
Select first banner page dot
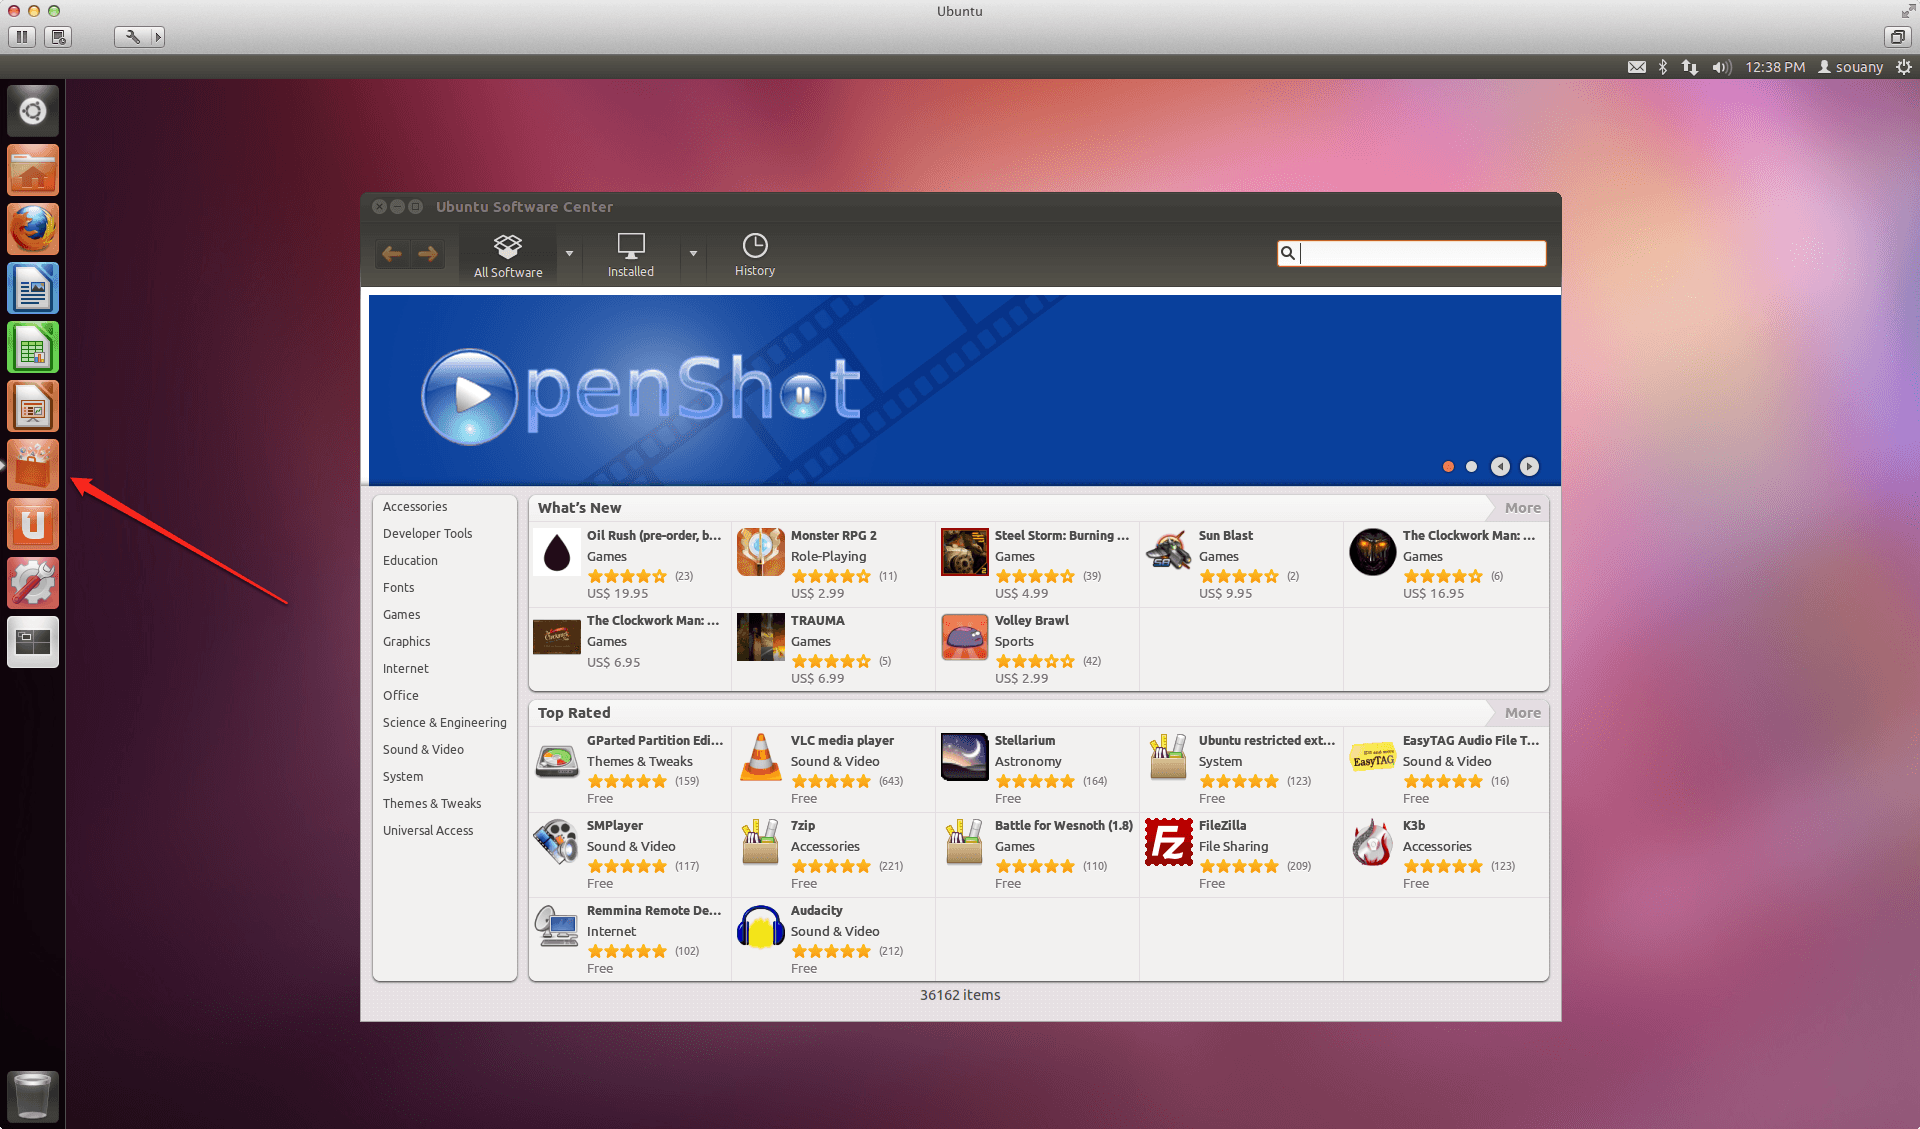point(1448,467)
